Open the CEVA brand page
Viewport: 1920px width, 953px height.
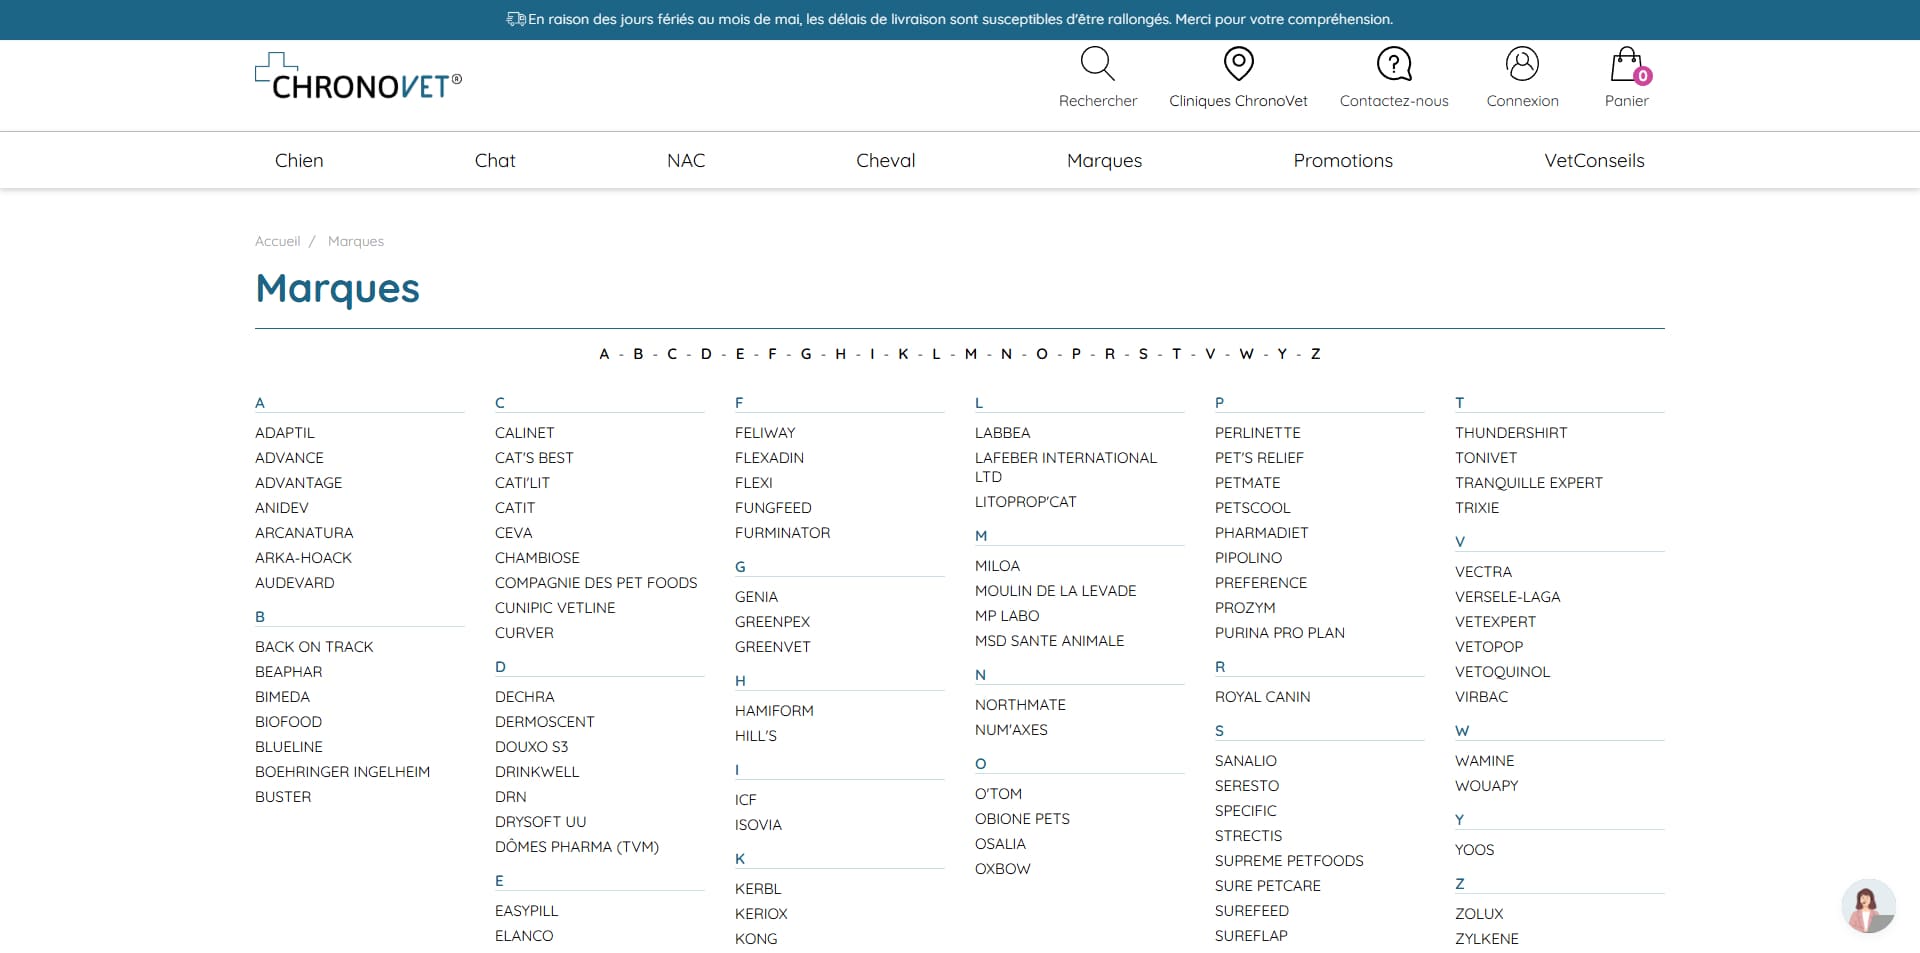(x=513, y=533)
